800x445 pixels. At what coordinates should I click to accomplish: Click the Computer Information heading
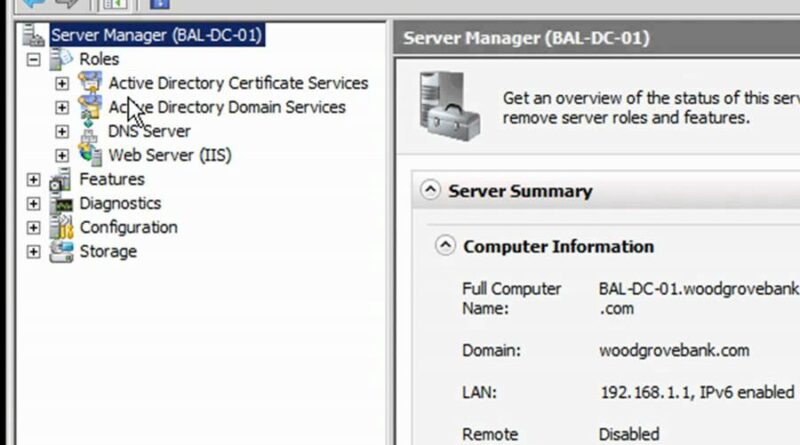coord(559,247)
